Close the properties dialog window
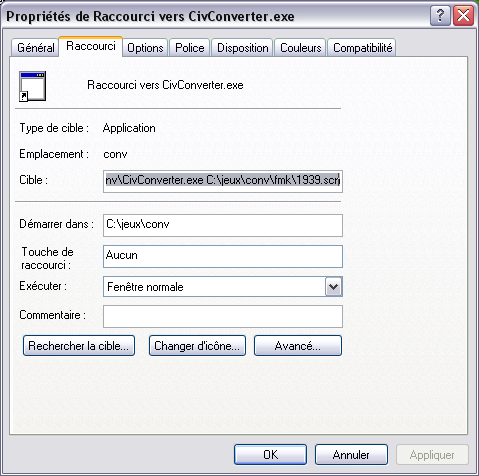Screen dimensions: 479x476 (x=463, y=15)
